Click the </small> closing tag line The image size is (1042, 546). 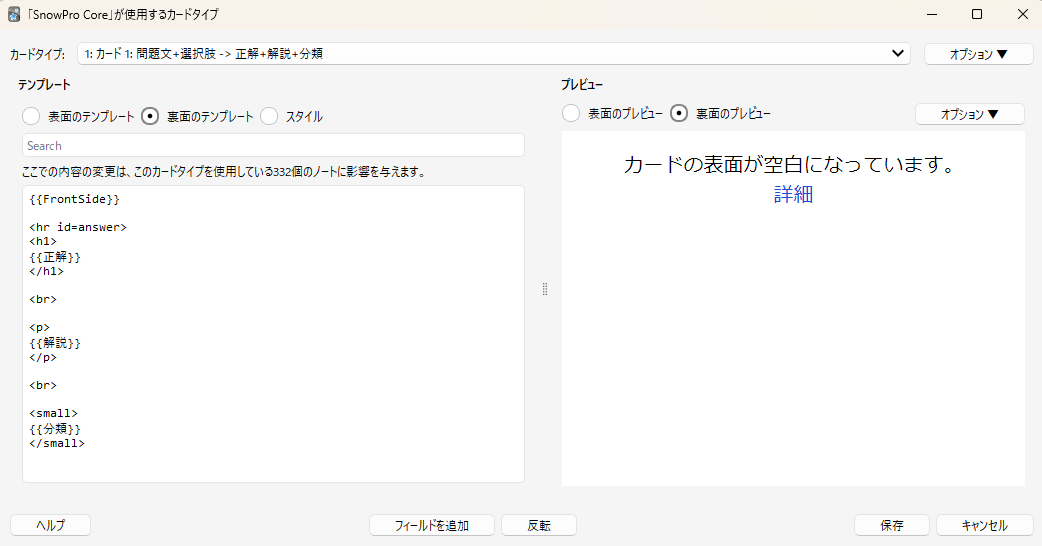click(57, 444)
